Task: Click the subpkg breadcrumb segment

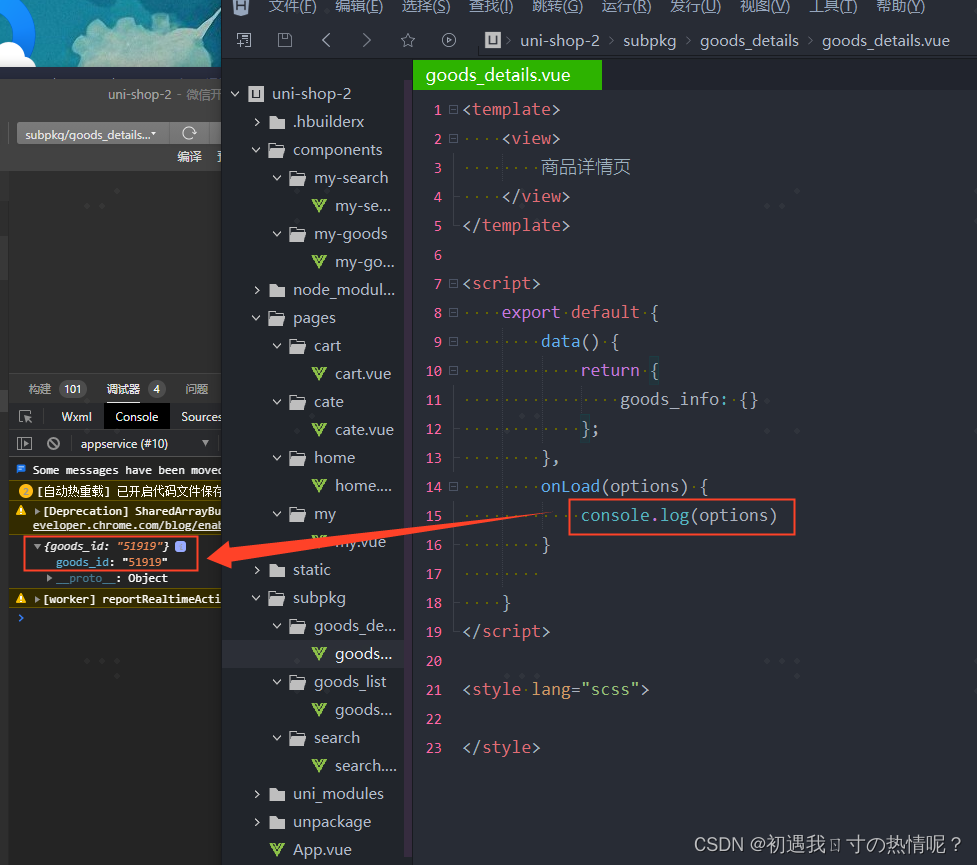Action: tap(649, 41)
